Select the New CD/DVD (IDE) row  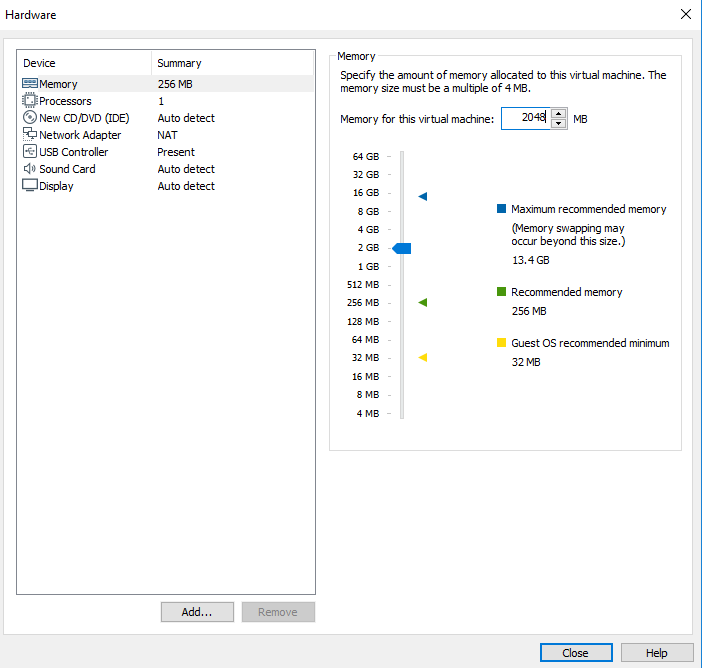tap(166, 118)
